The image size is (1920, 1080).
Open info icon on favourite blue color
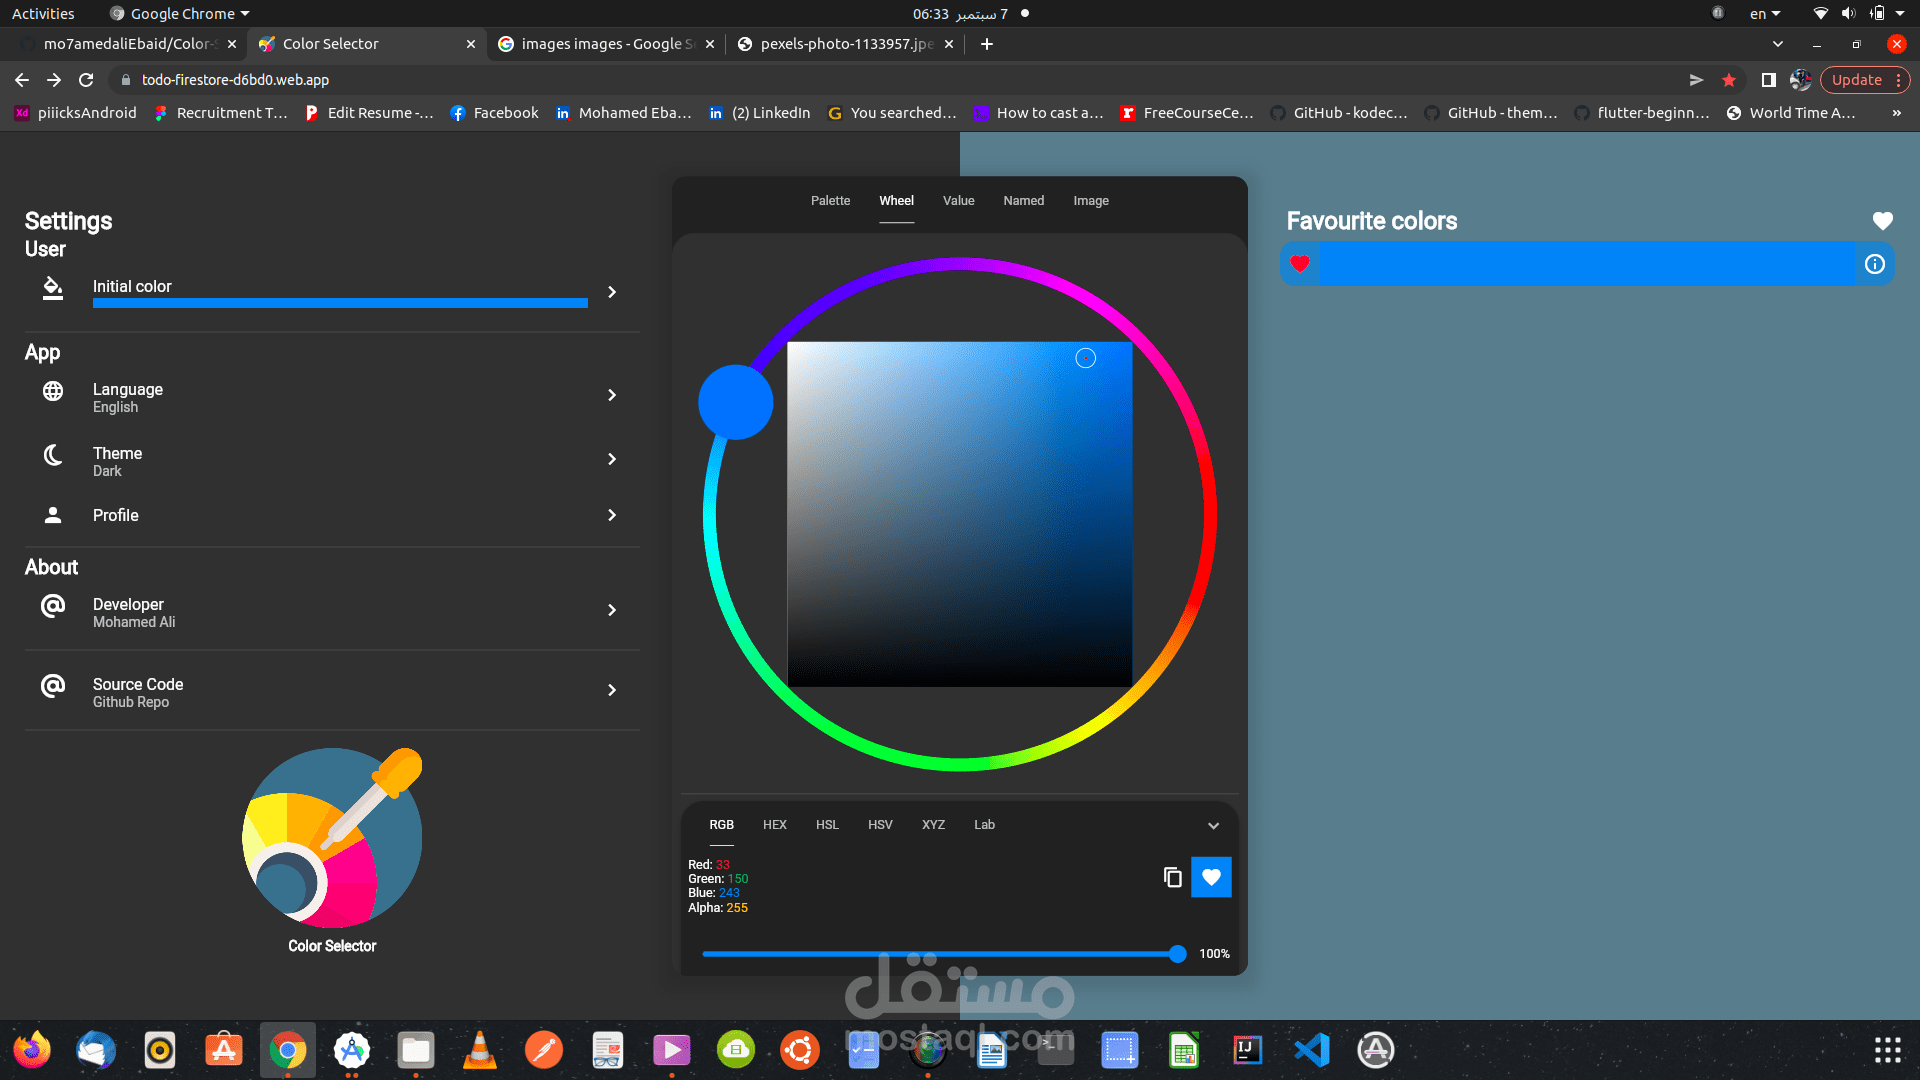[x=1874, y=264]
